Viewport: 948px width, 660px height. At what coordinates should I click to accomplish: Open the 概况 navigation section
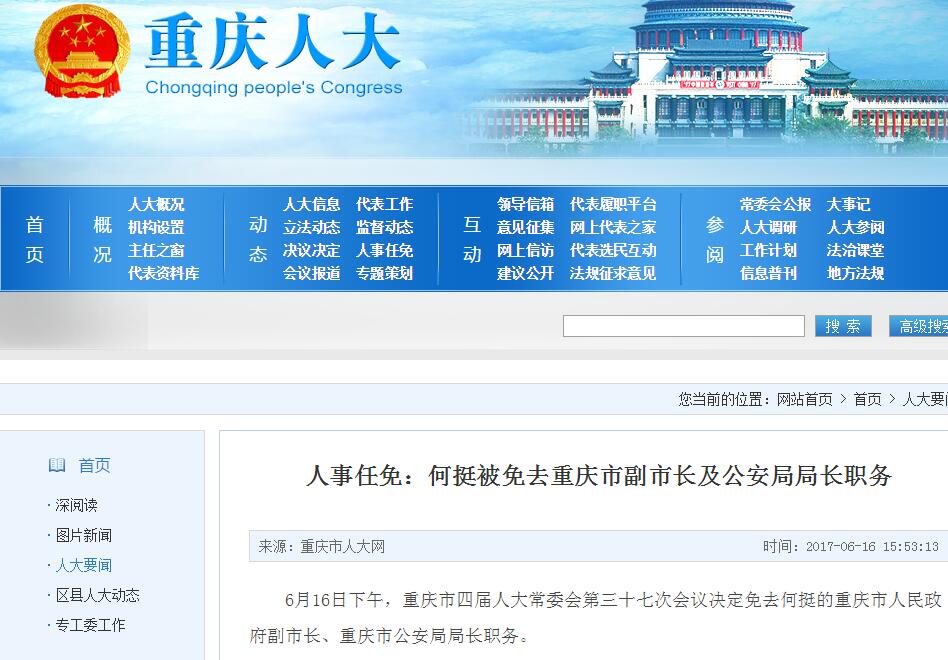click(102, 239)
